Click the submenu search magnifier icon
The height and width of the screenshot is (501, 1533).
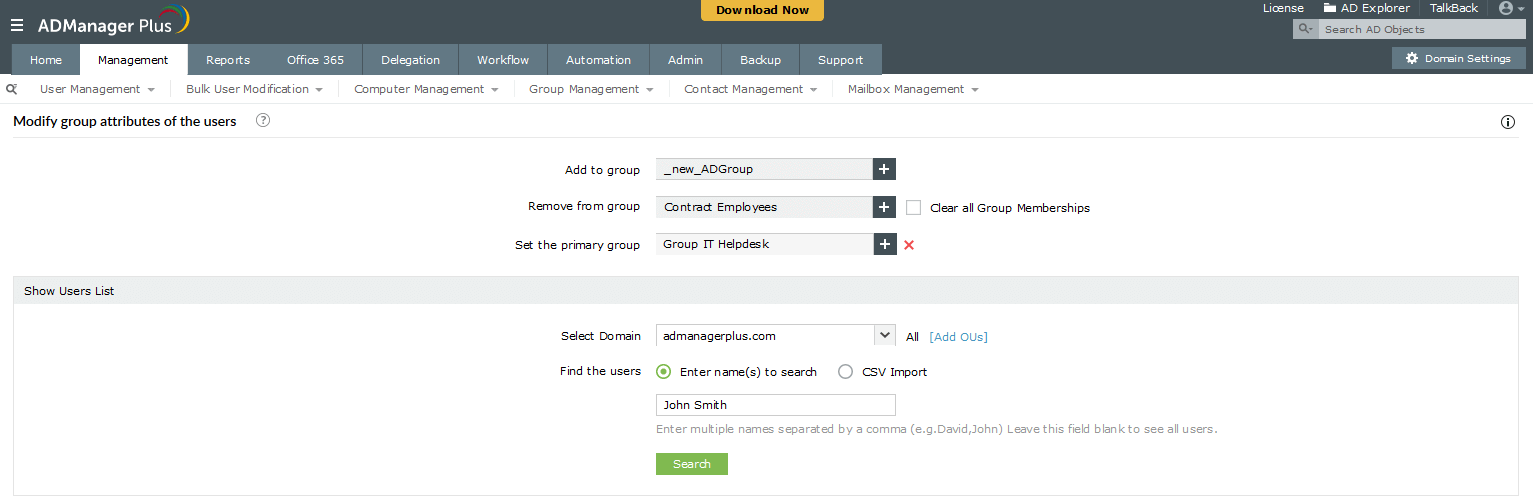click(12, 89)
